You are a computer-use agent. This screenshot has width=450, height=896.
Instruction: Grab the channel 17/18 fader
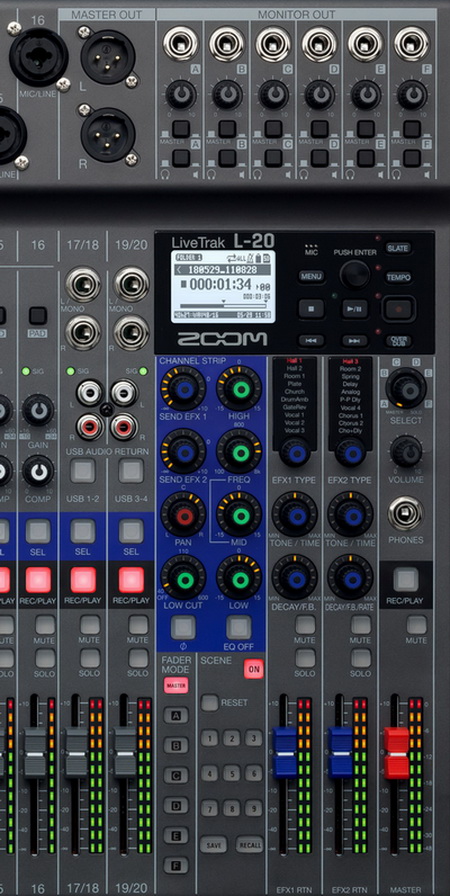[76, 753]
